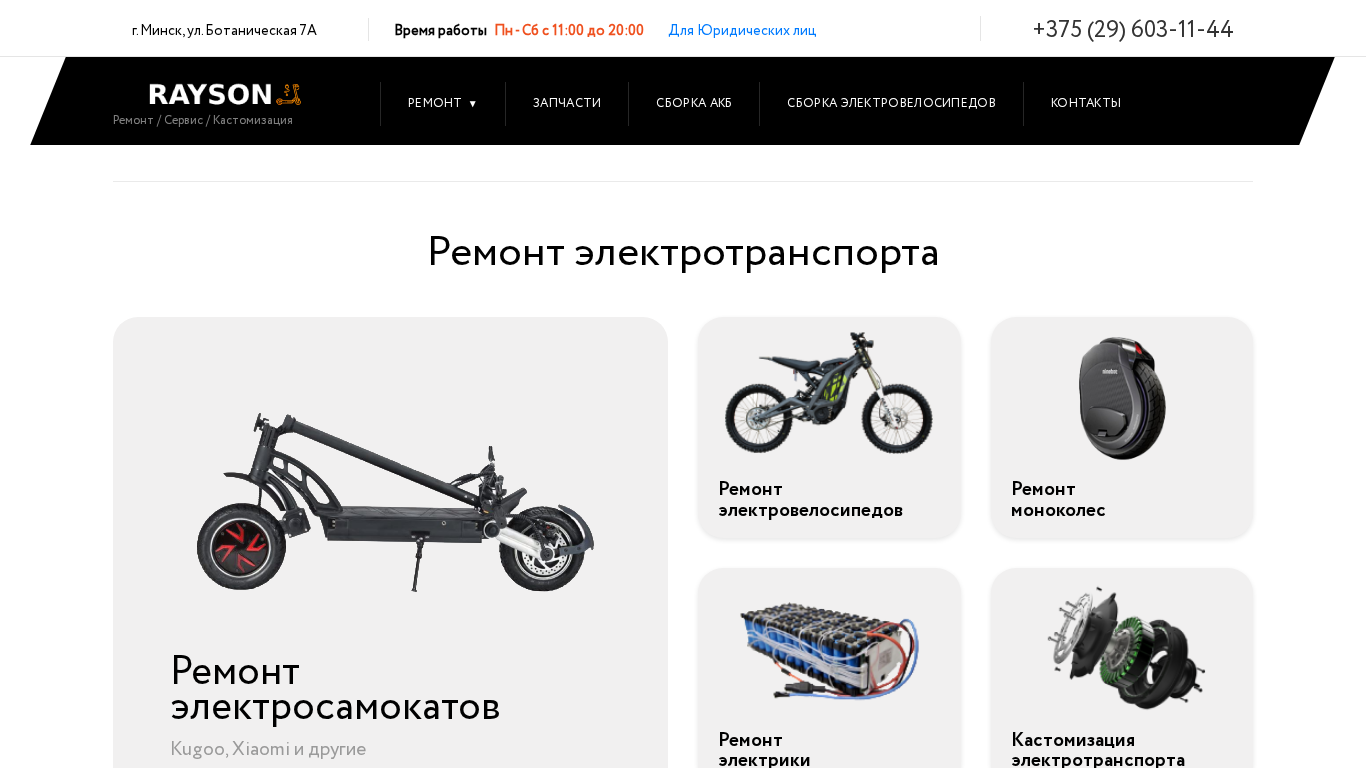
Task: Click the address г. Минск, ул. Ботаническая 7А
Action: click(x=224, y=30)
